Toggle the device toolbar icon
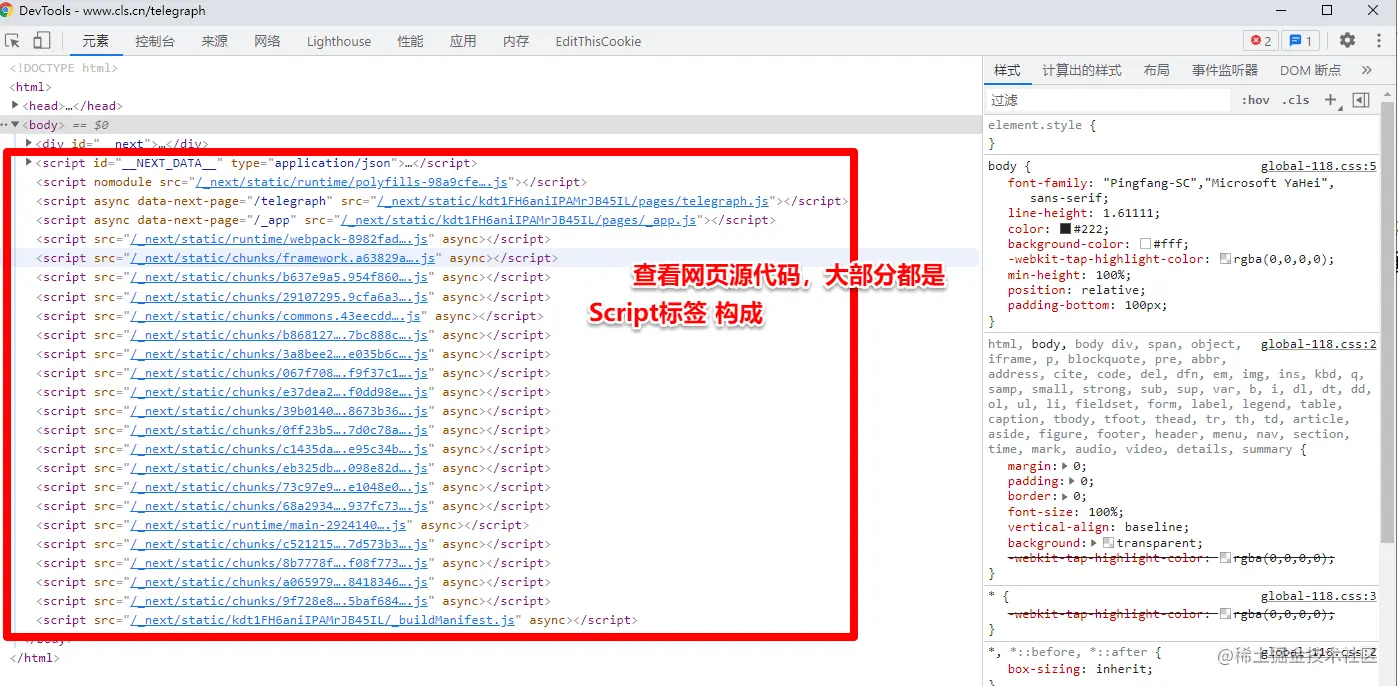 42,41
